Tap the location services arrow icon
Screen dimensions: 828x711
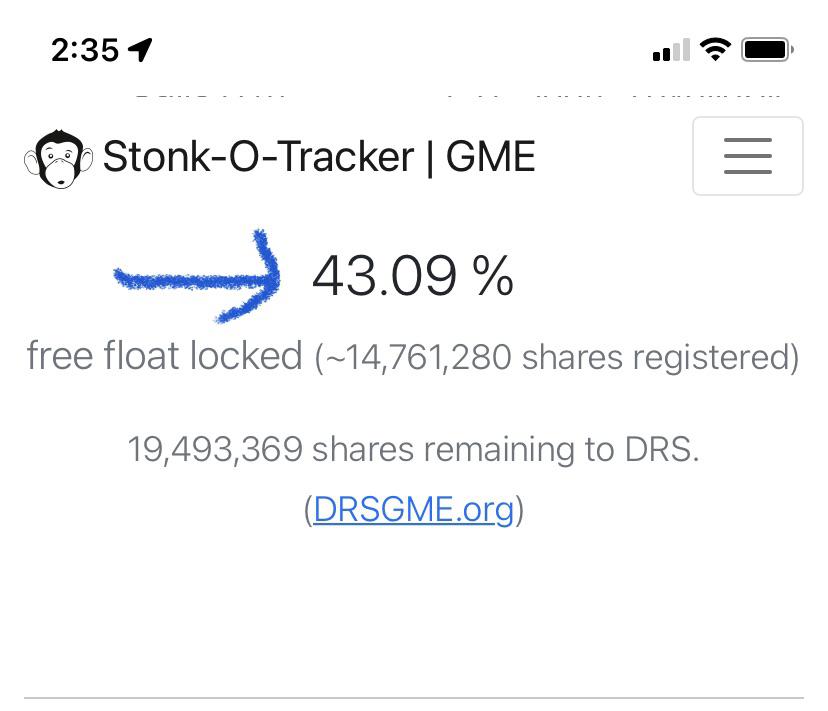(140, 47)
